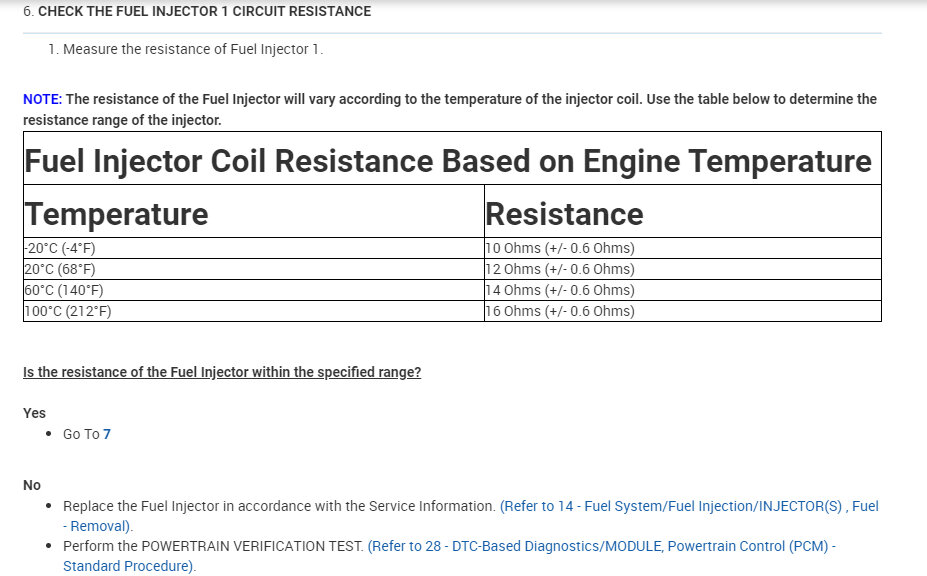The image size is (927, 576).
Task: Select the 14 Ohms resistance cell
Action: 560,290
